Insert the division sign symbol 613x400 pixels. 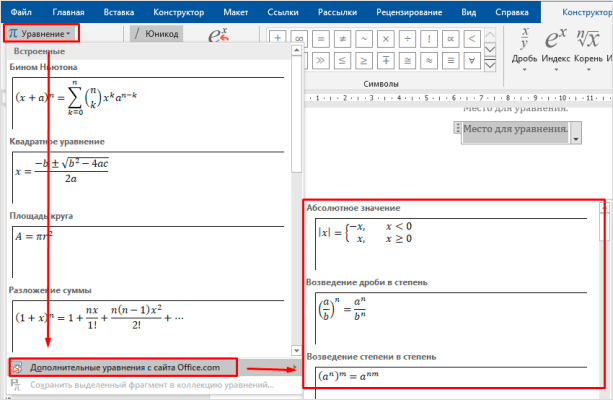click(x=407, y=39)
